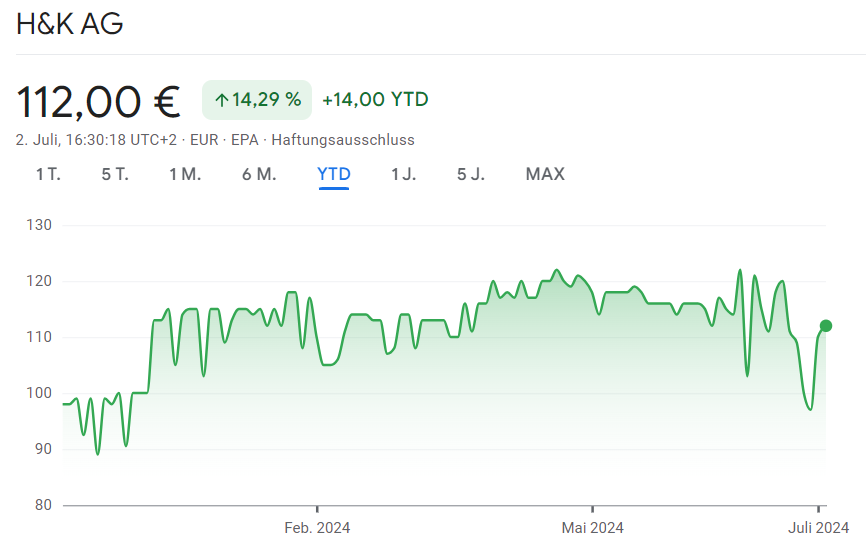Click the 100 y-axis label
This screenshot has height=552, width=866.
coord(39,393)
